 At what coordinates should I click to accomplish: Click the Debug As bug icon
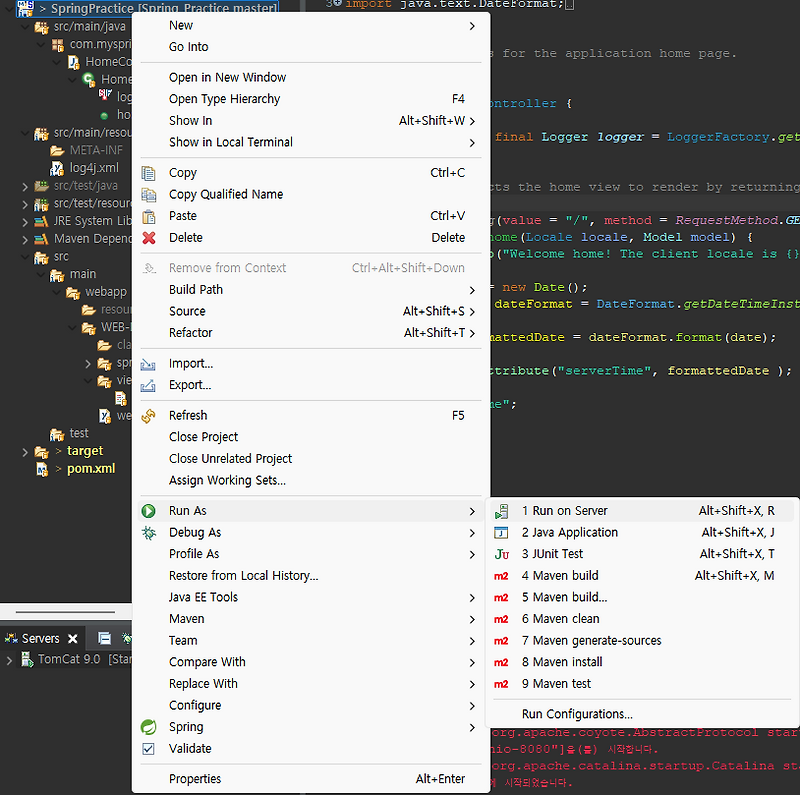pyautogui.click(x=148, y=533)
